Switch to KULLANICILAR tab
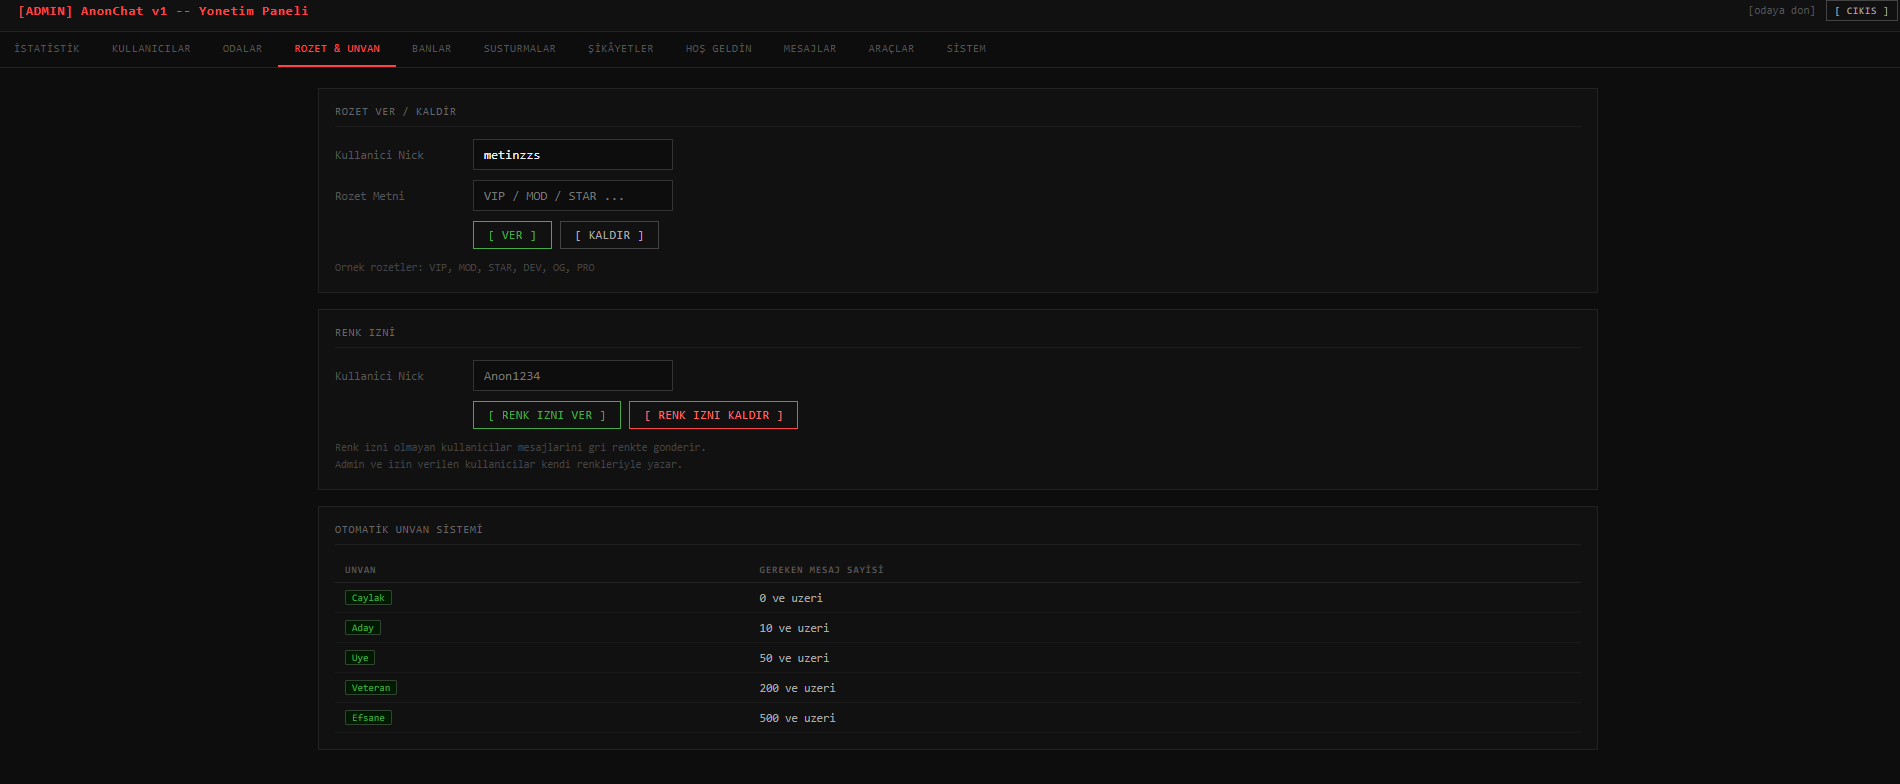 pos(151,49)
